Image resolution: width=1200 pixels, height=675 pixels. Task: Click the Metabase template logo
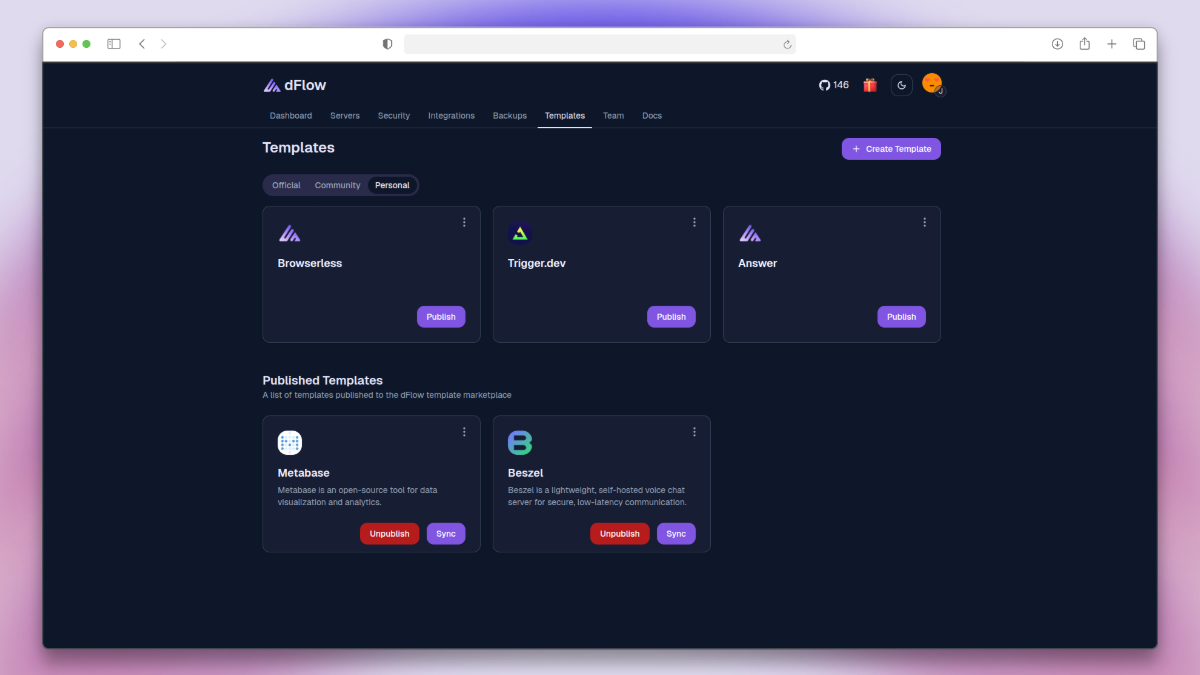point(290,442)
